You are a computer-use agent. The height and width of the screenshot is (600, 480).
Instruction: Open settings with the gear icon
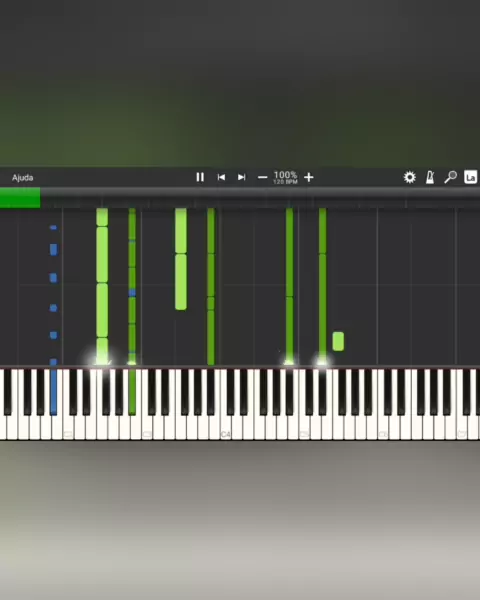pyautogui.click(x=410, y=177)
